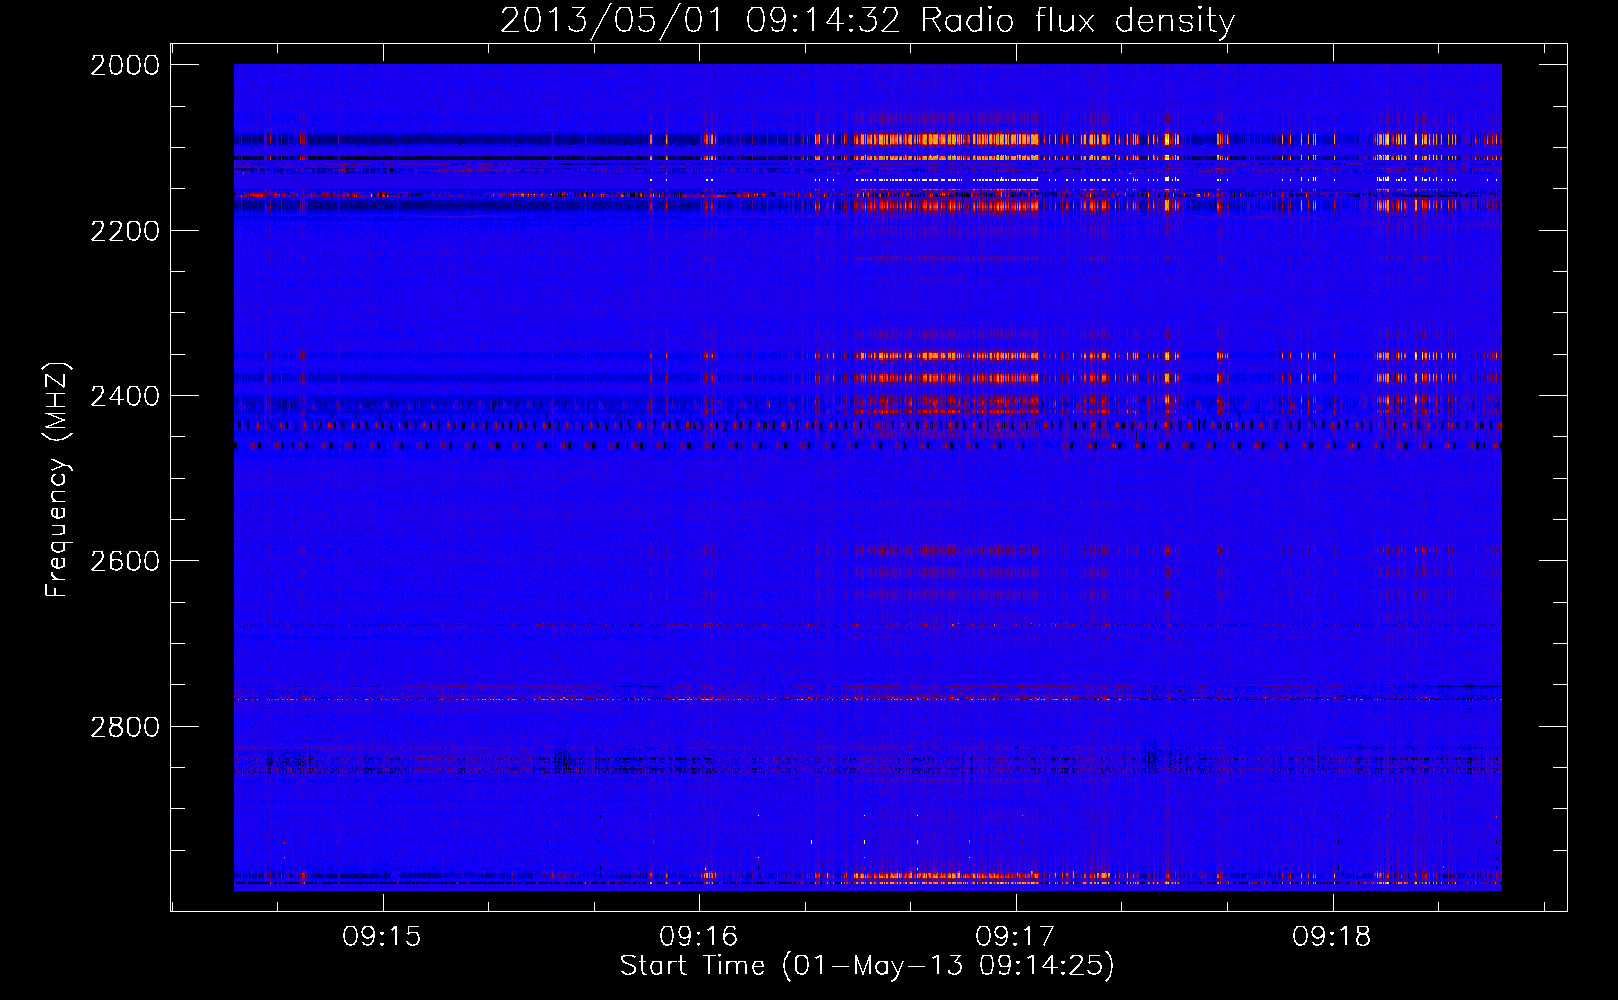
Task: Click the 2400 frequency tick label
Action: 125,396
